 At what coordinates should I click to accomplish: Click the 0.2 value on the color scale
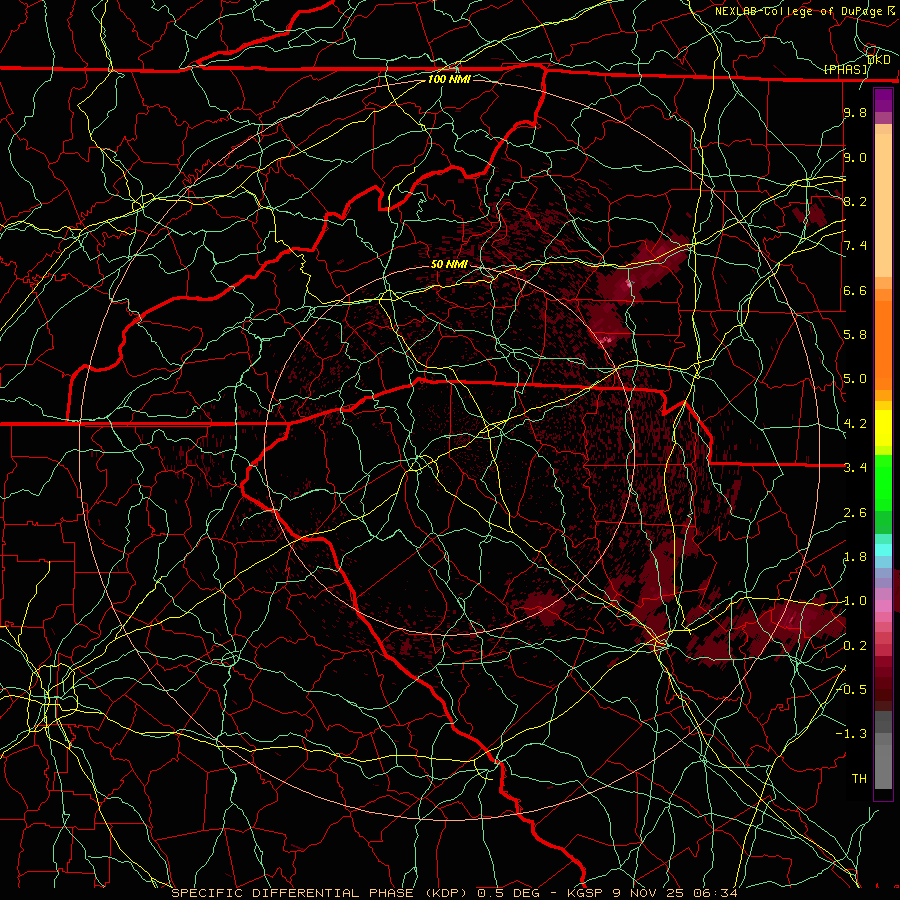point(855,646)
